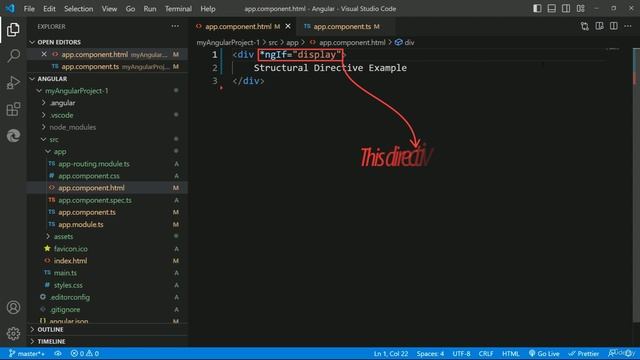Toggle the primary side bar layout icon

click(x=537, y=9)
